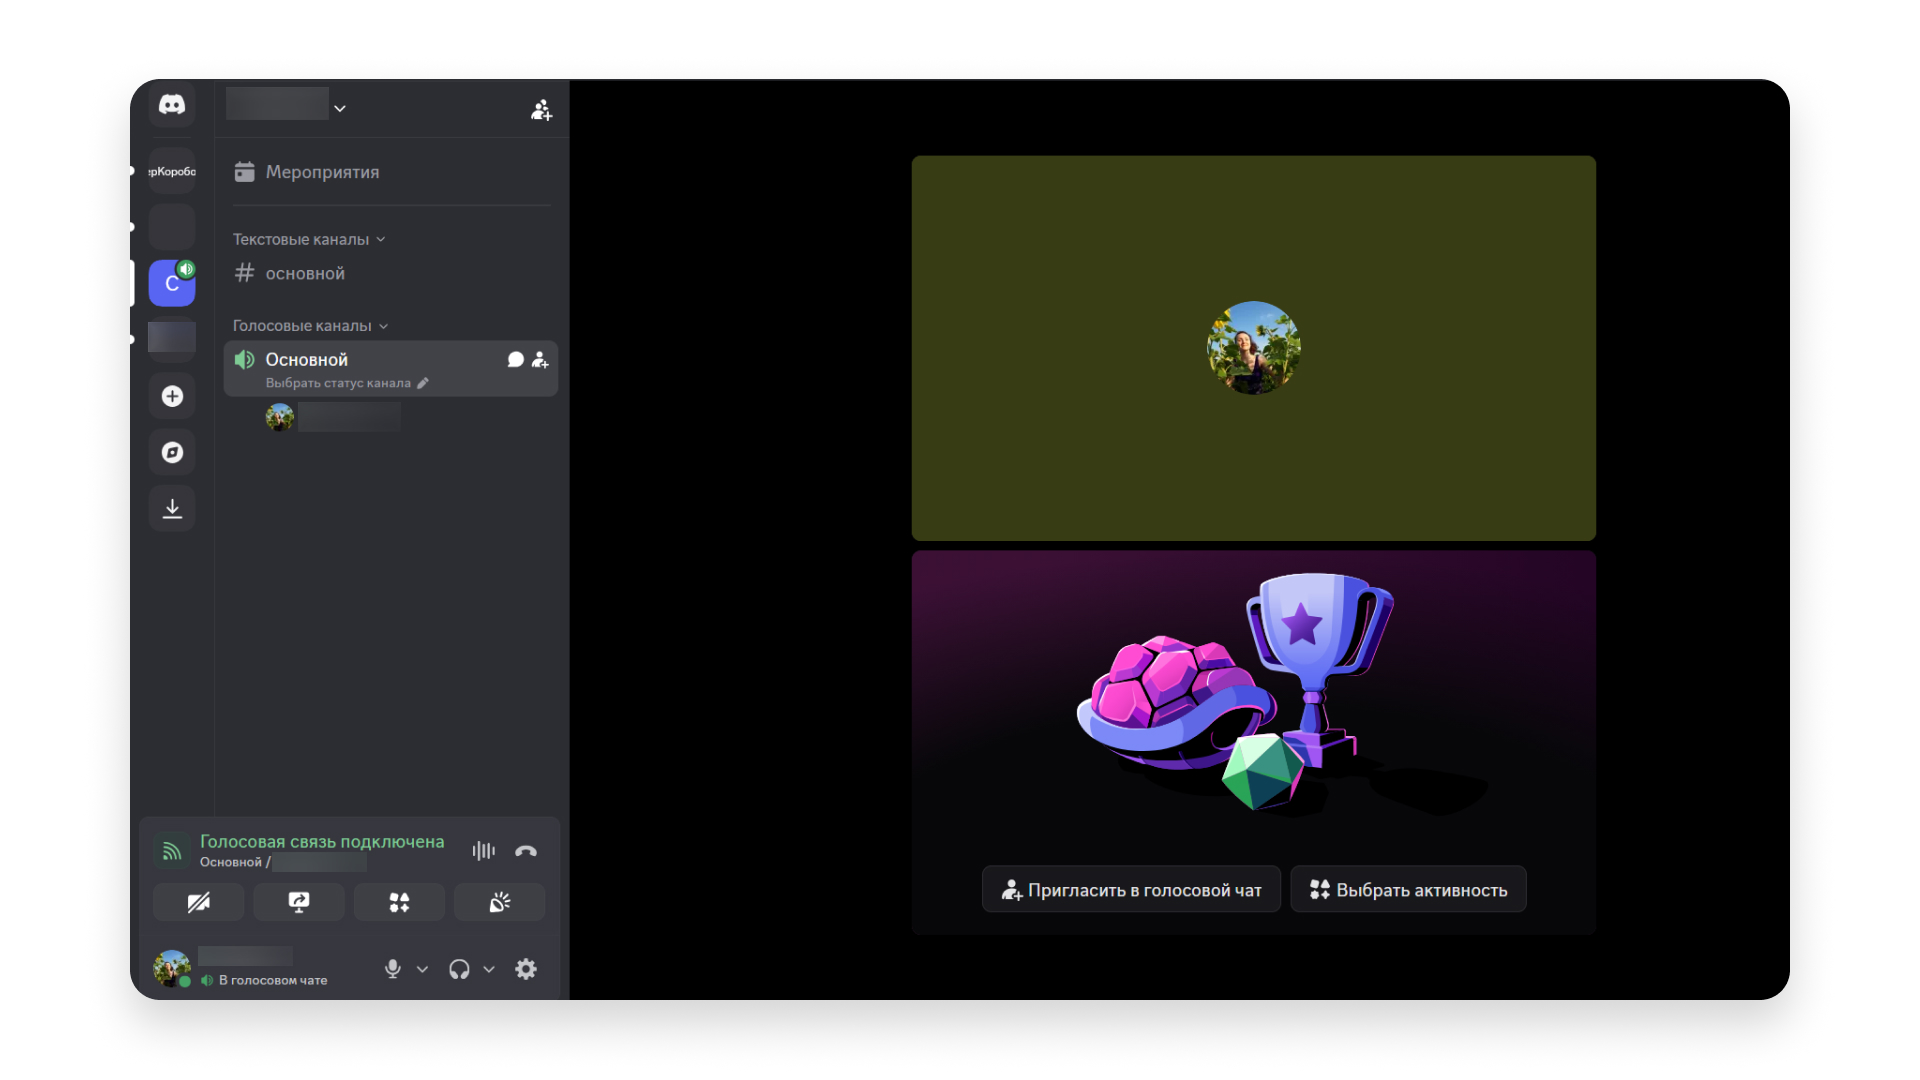Open the soundboard button
This screenshot has height=1080, width=1920.
pos(500,903)
